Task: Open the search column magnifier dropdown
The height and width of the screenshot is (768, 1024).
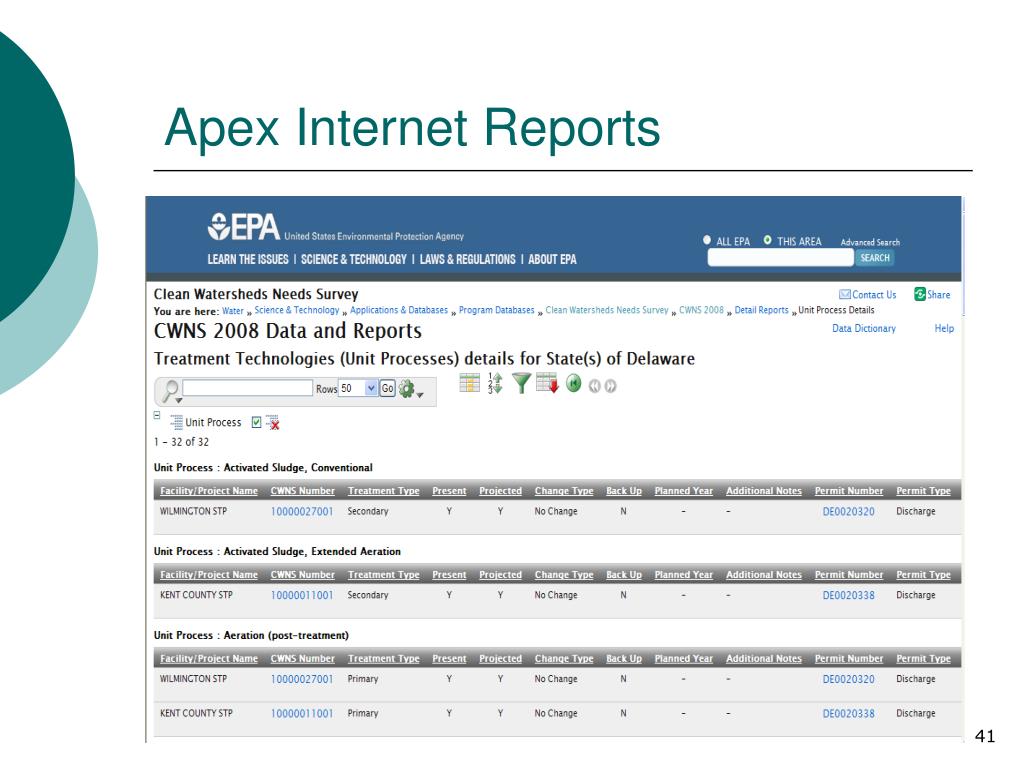Action: (172, 391)
